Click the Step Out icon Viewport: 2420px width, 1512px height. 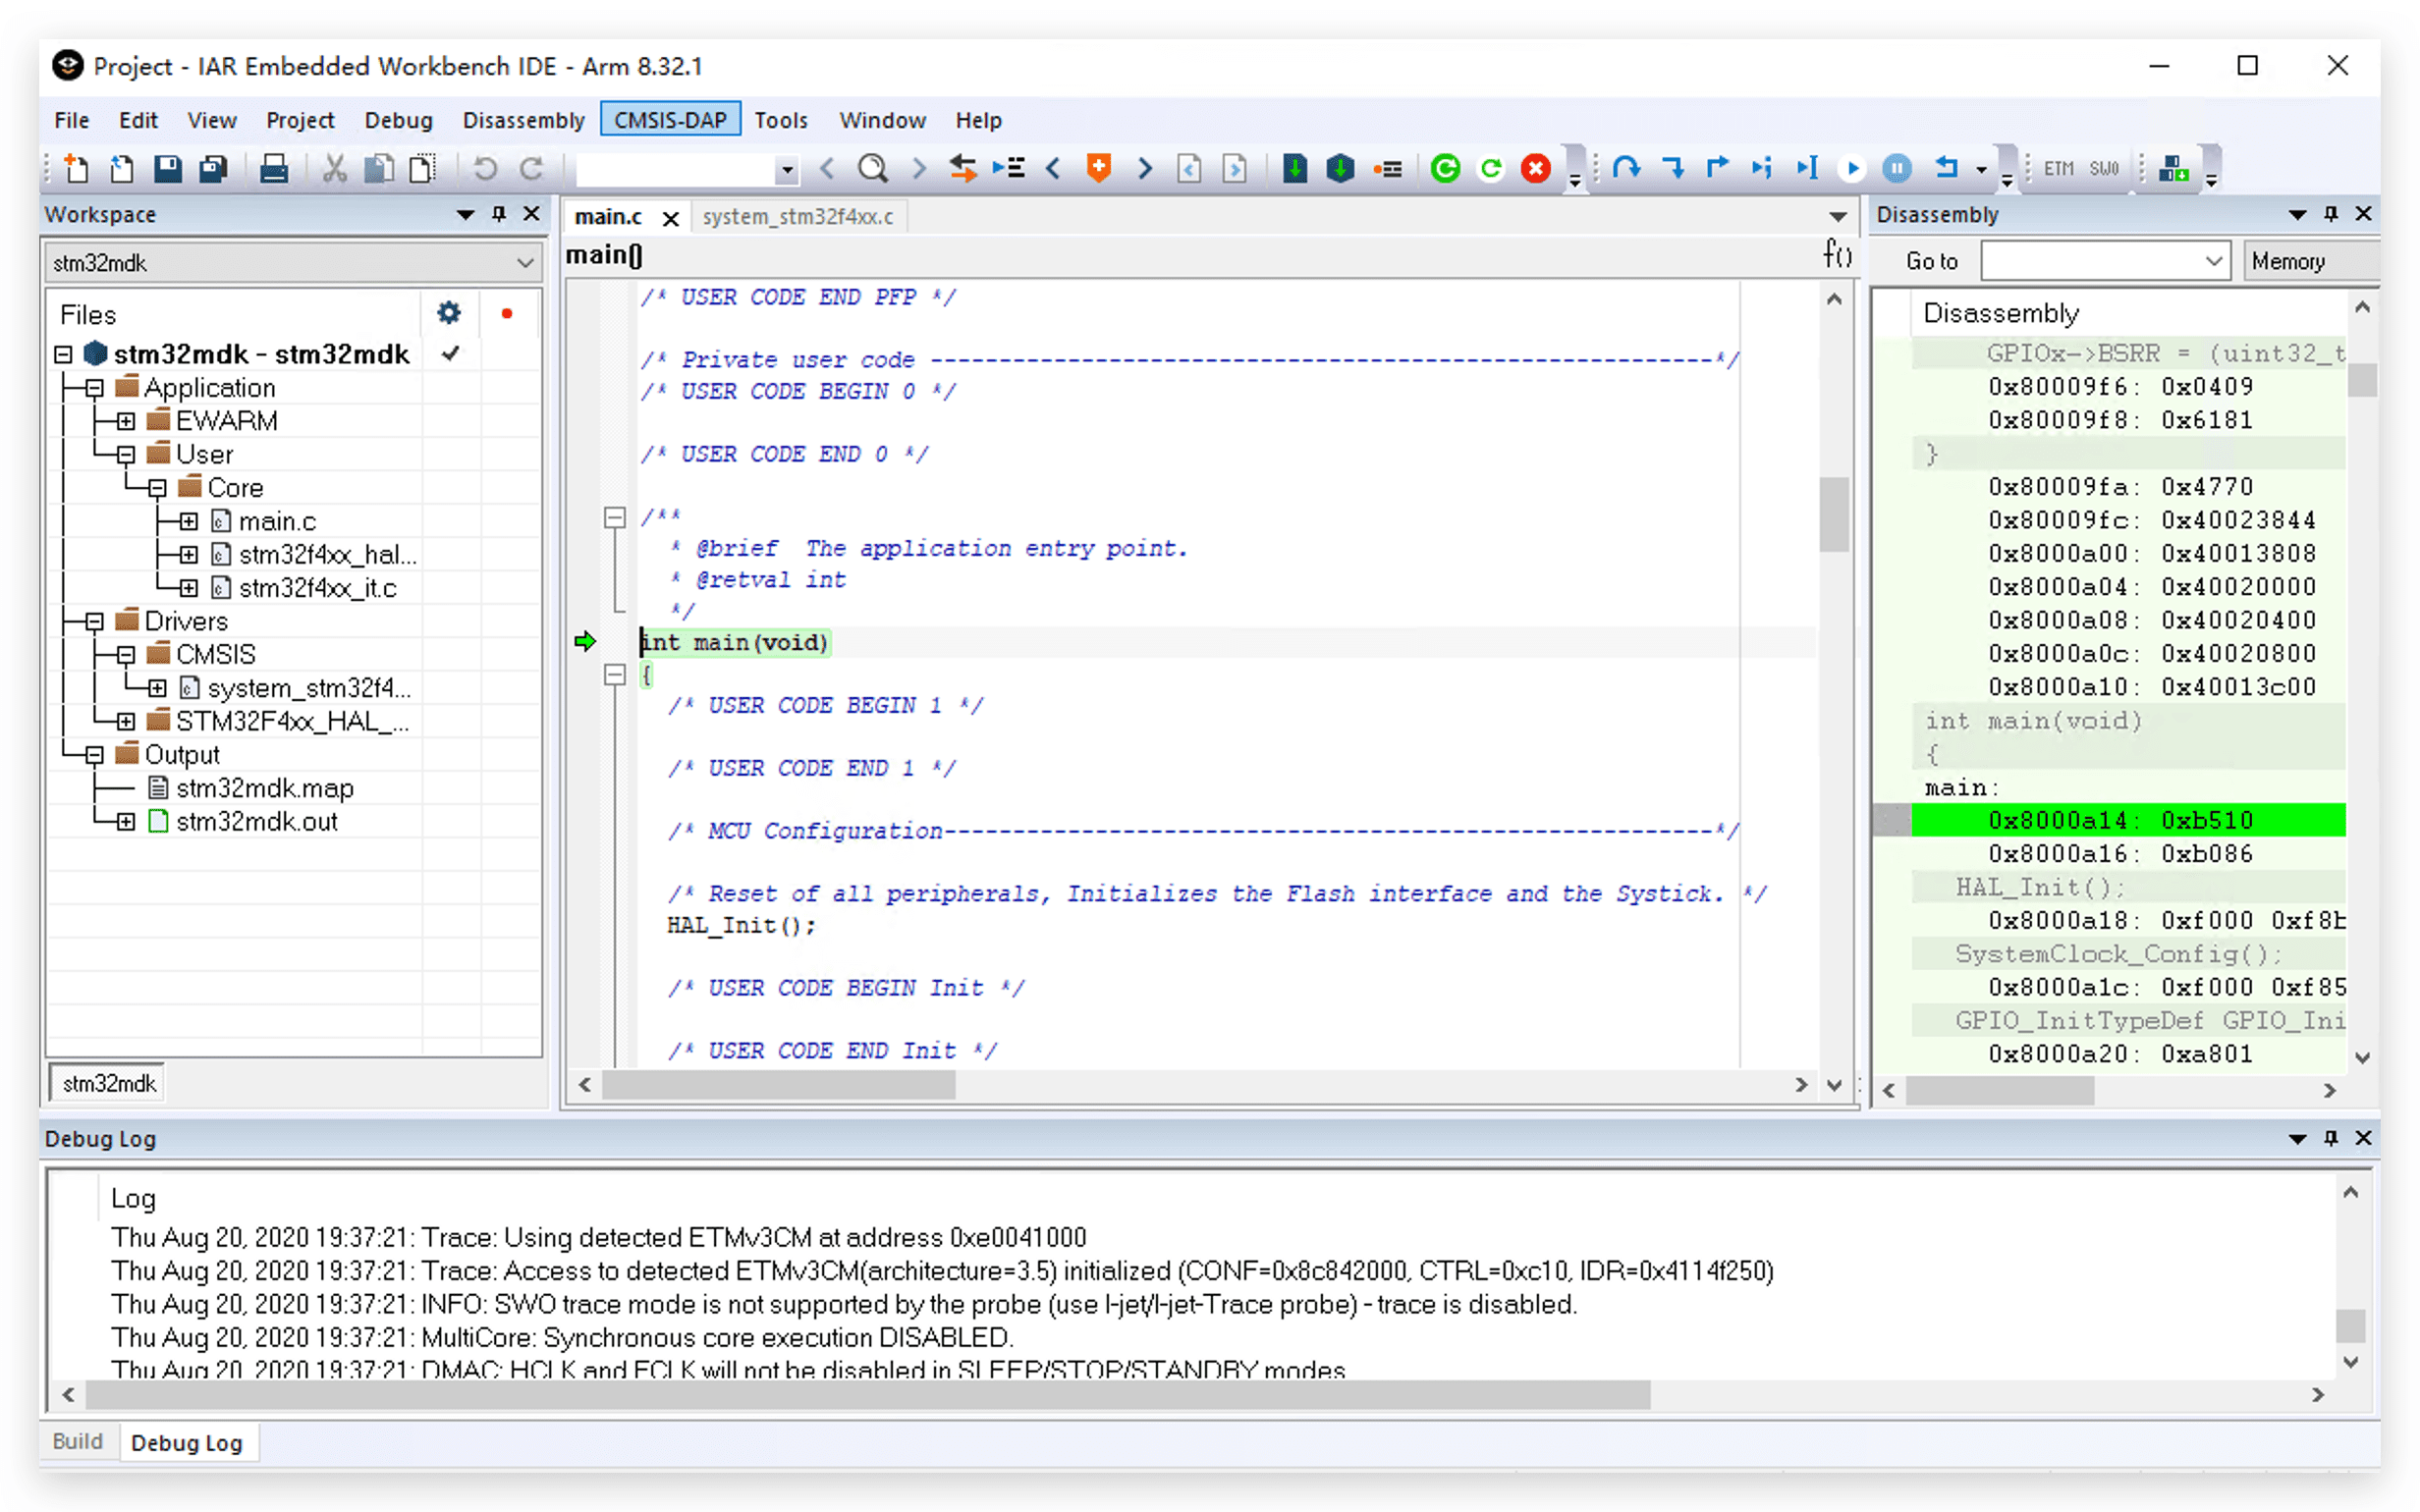[1717, 168]
